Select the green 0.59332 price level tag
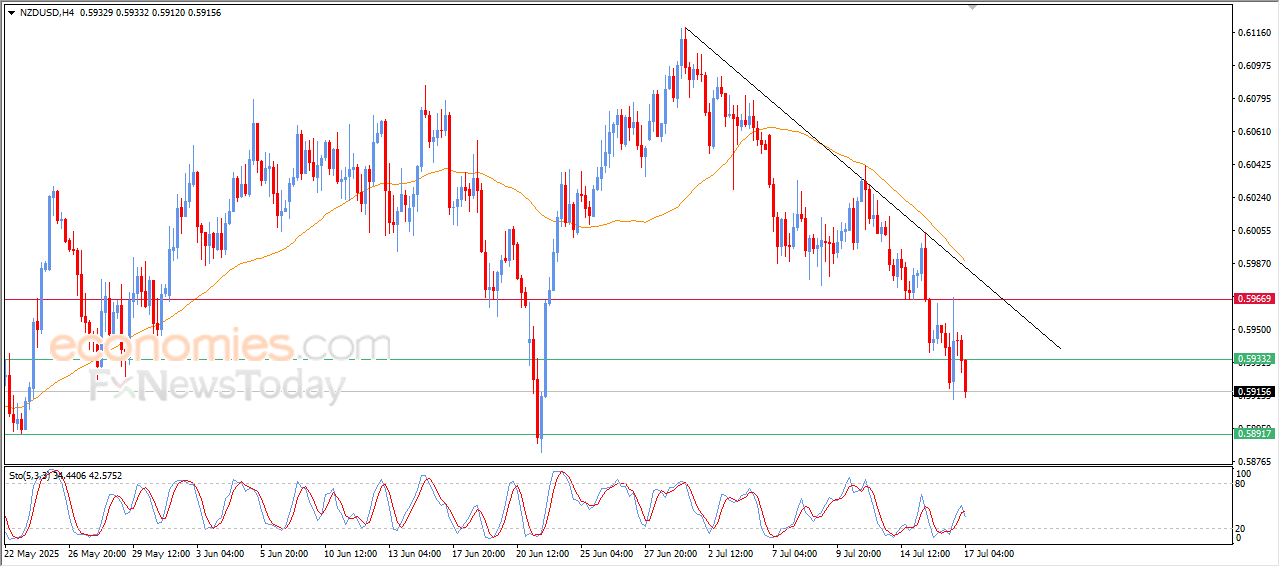The image size is (1280, 567). 1254,358
